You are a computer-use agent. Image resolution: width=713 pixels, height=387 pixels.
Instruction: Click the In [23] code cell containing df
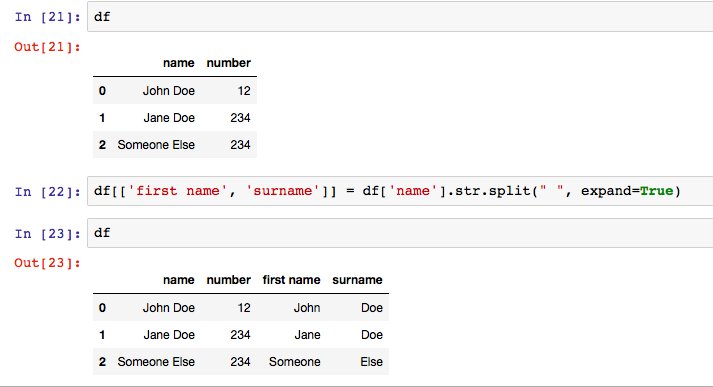coord(400,233)
